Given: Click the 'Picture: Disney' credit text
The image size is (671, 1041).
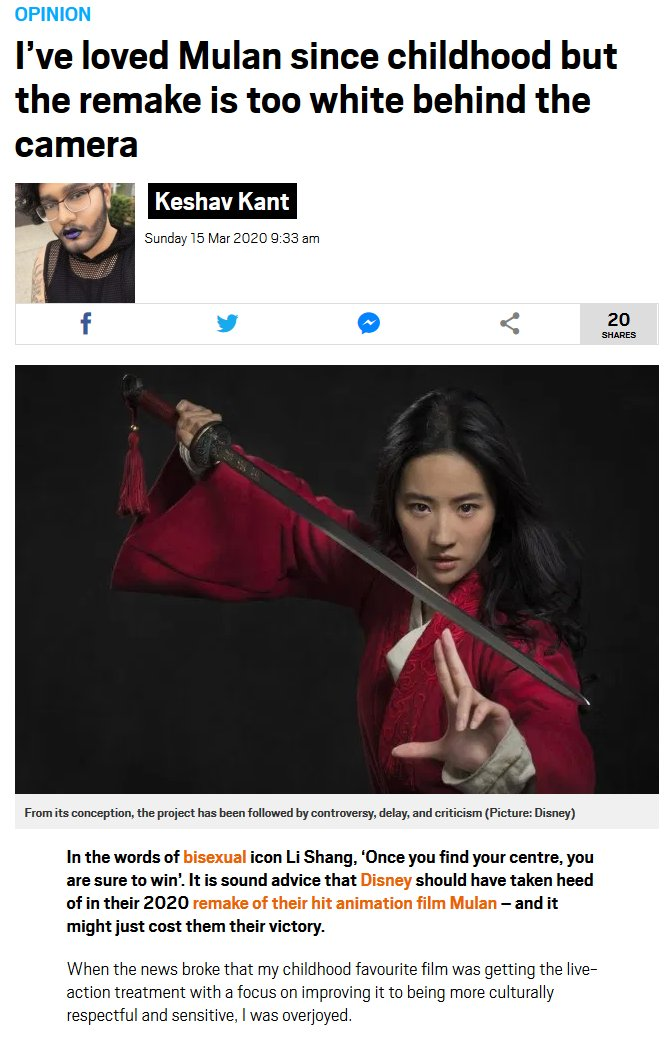Looking at the screenshot, I should [530, 813].
